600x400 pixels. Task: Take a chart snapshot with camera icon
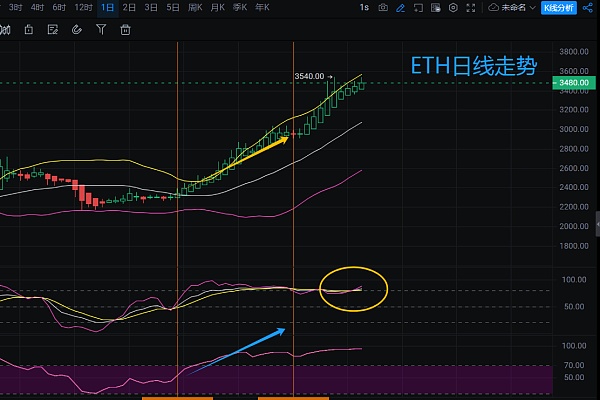coord(383,8)
